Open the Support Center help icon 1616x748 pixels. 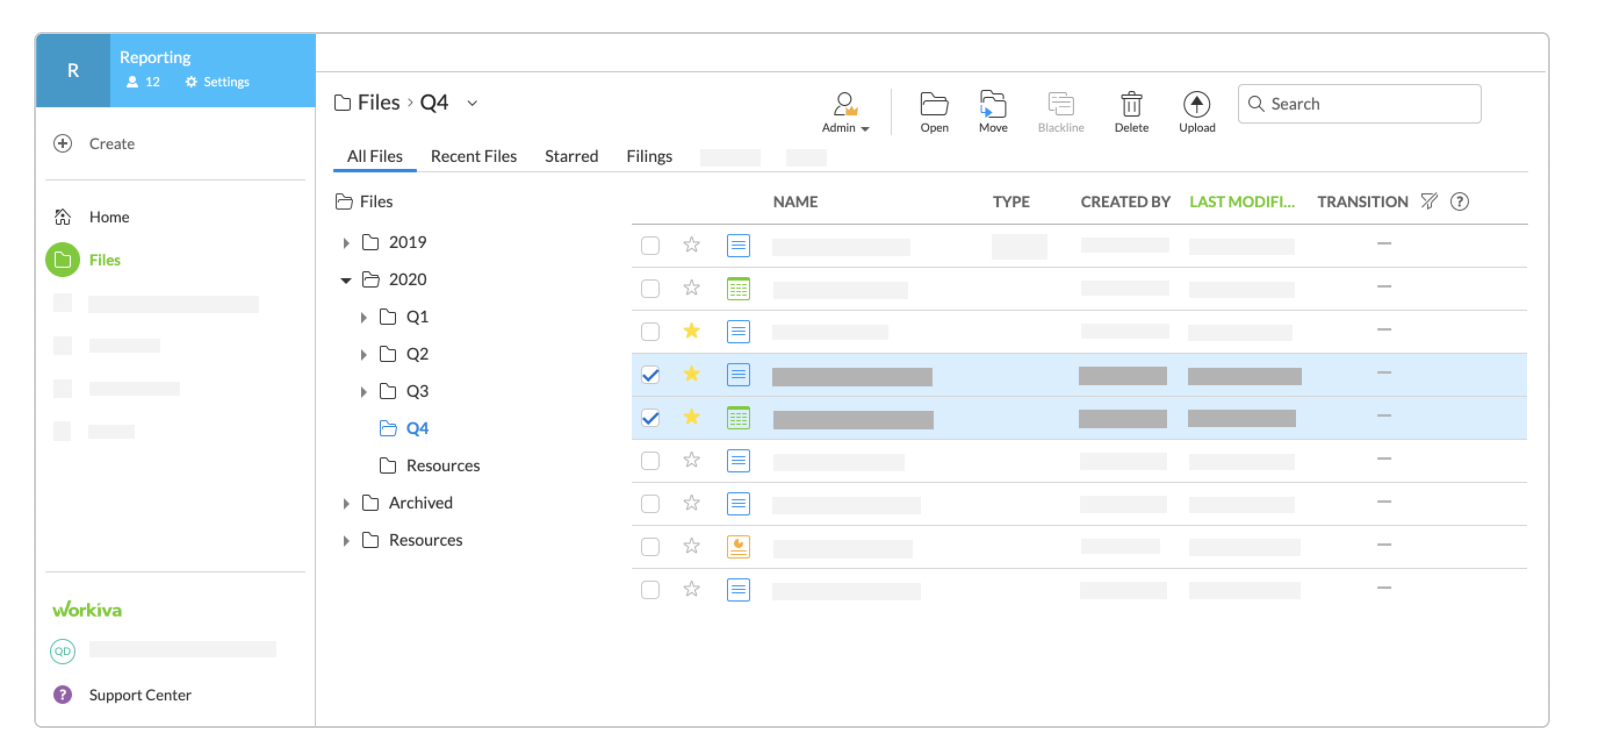[63, 695]
